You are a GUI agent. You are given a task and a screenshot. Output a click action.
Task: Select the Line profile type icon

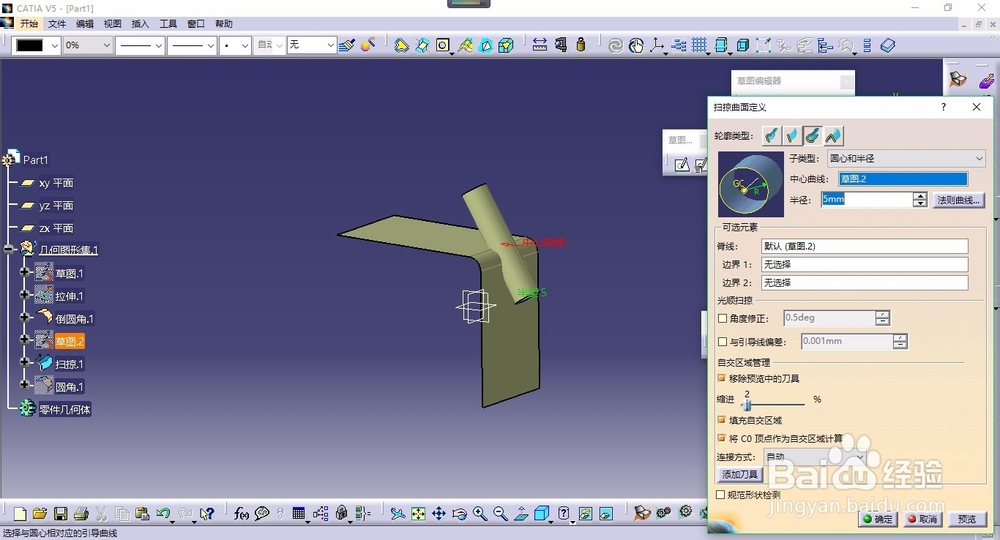tap(792, 135)
